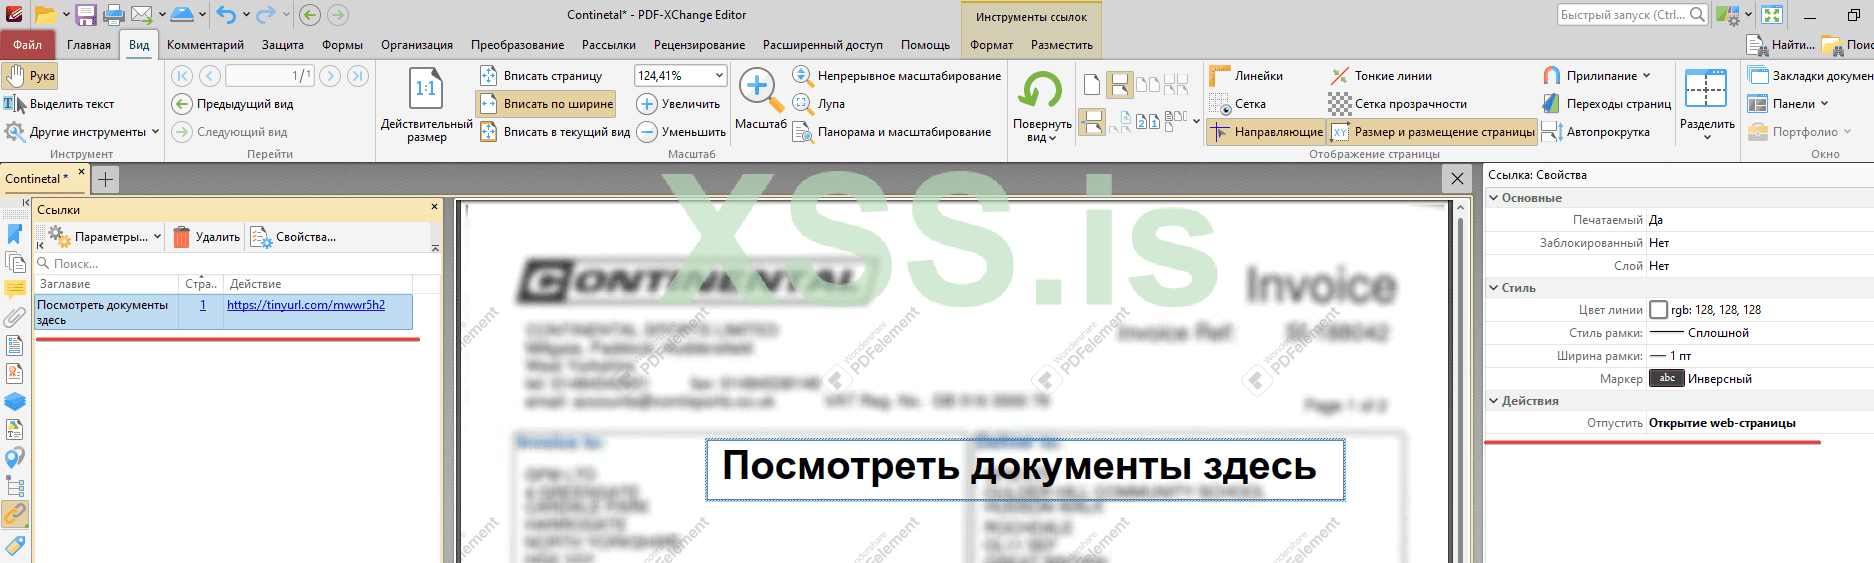Collapse the Стиль properties section
1874x563 pixels.
point(1493,288)
